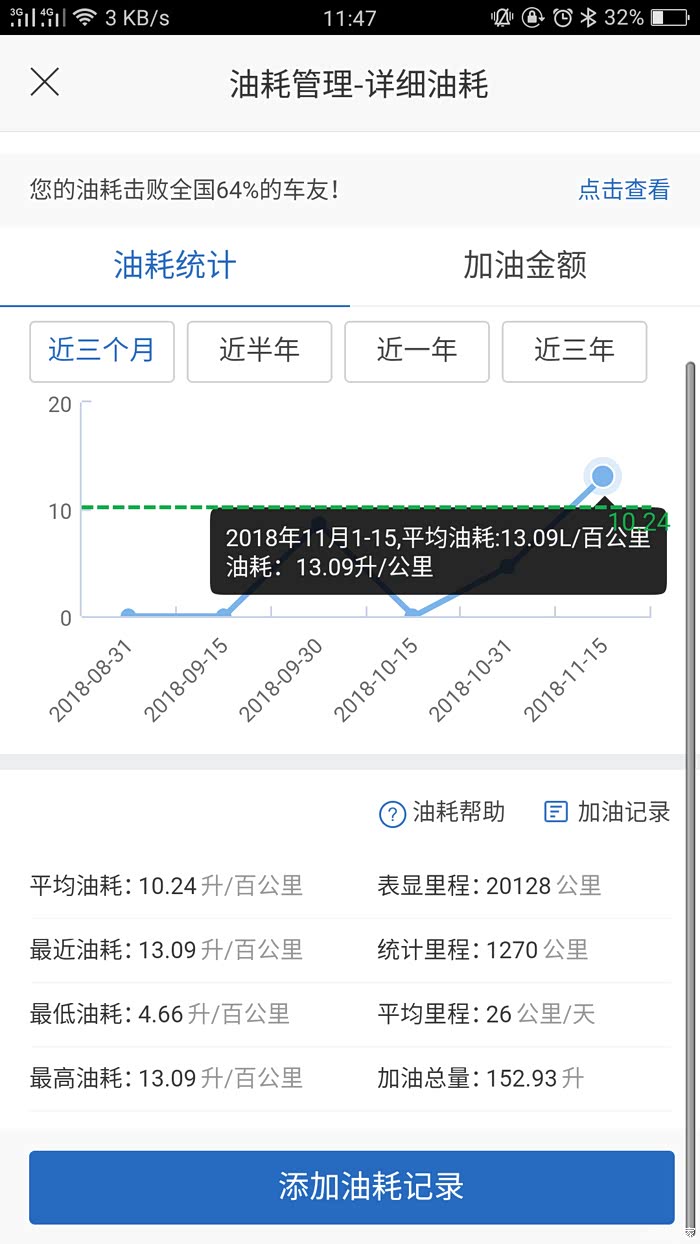Tap the alarm clock status icon
This screenshot has height=1244, width=700.
click(x=563, y=18)
